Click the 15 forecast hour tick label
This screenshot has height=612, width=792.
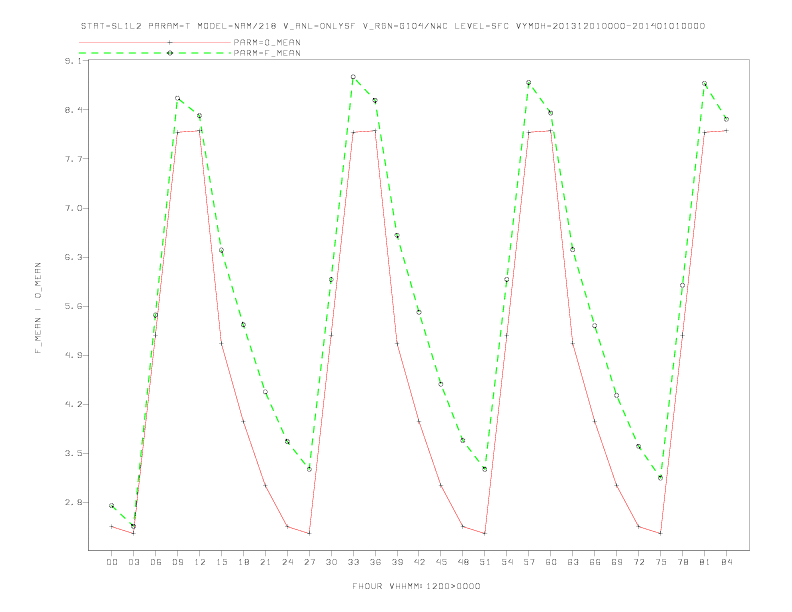coord(221,562)
